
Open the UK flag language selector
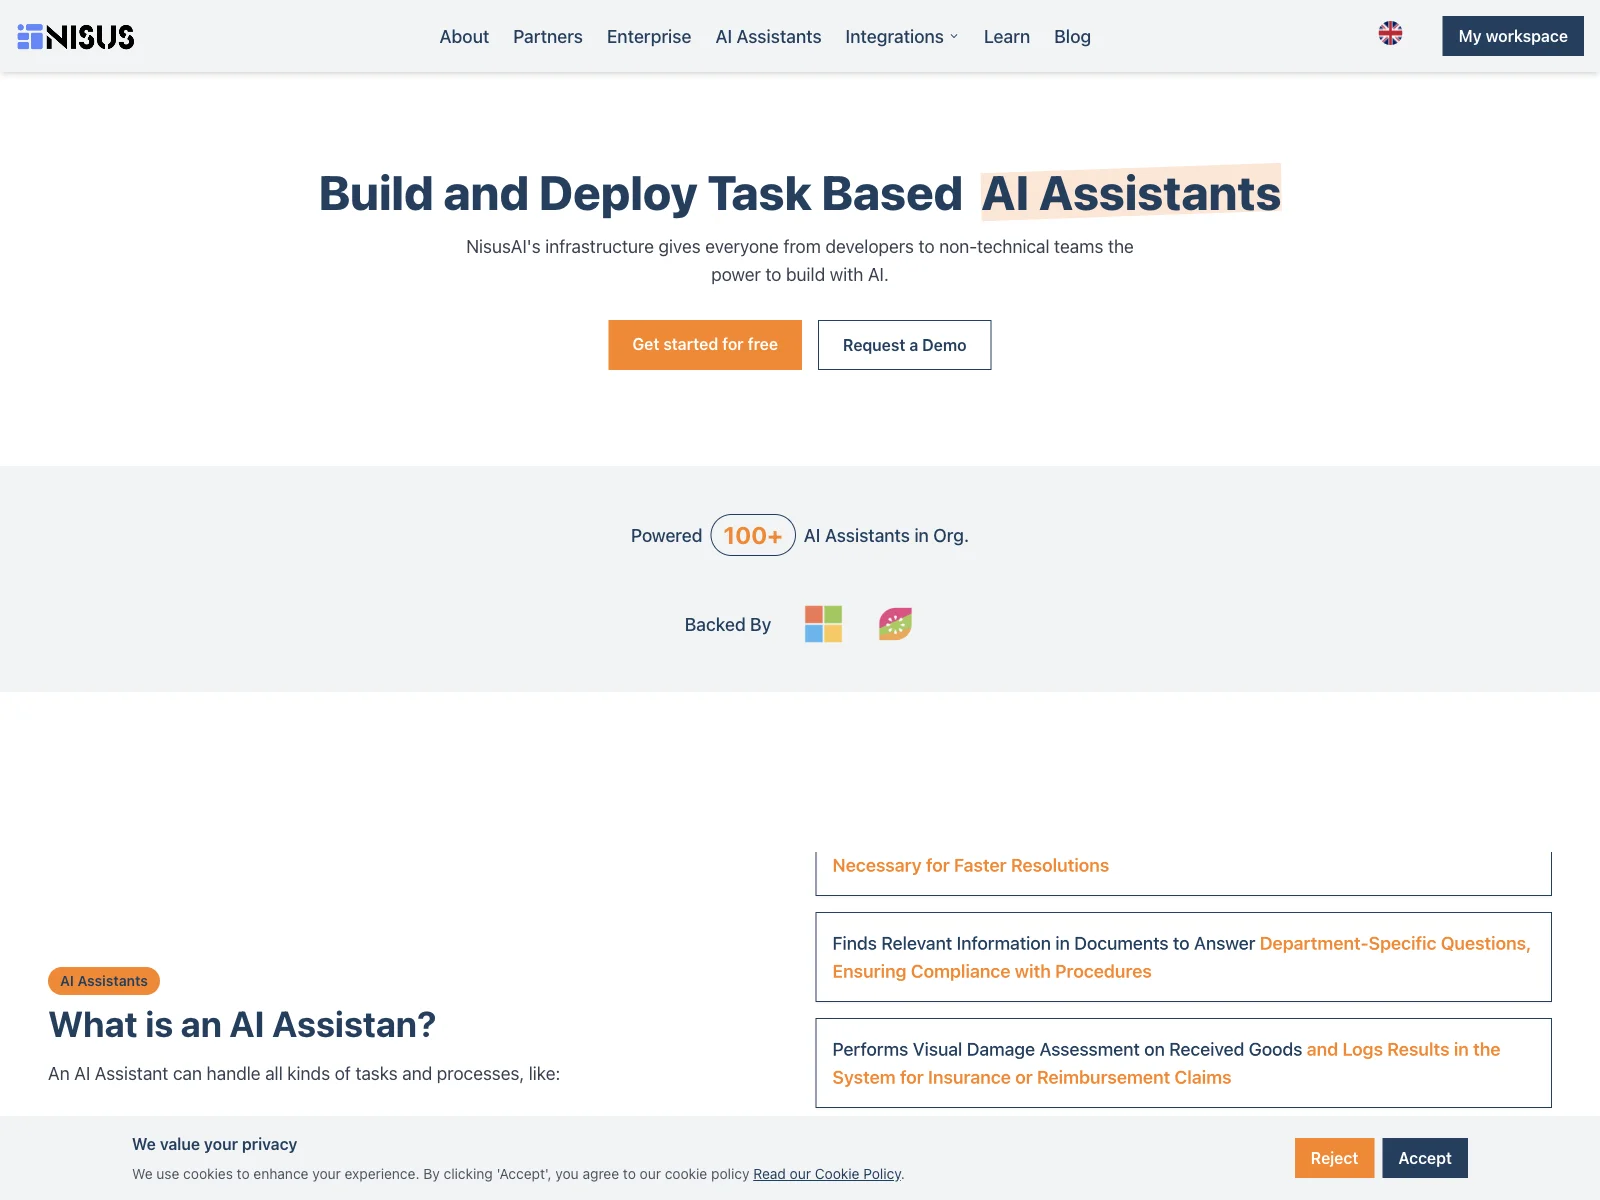tap(1390, 33)
